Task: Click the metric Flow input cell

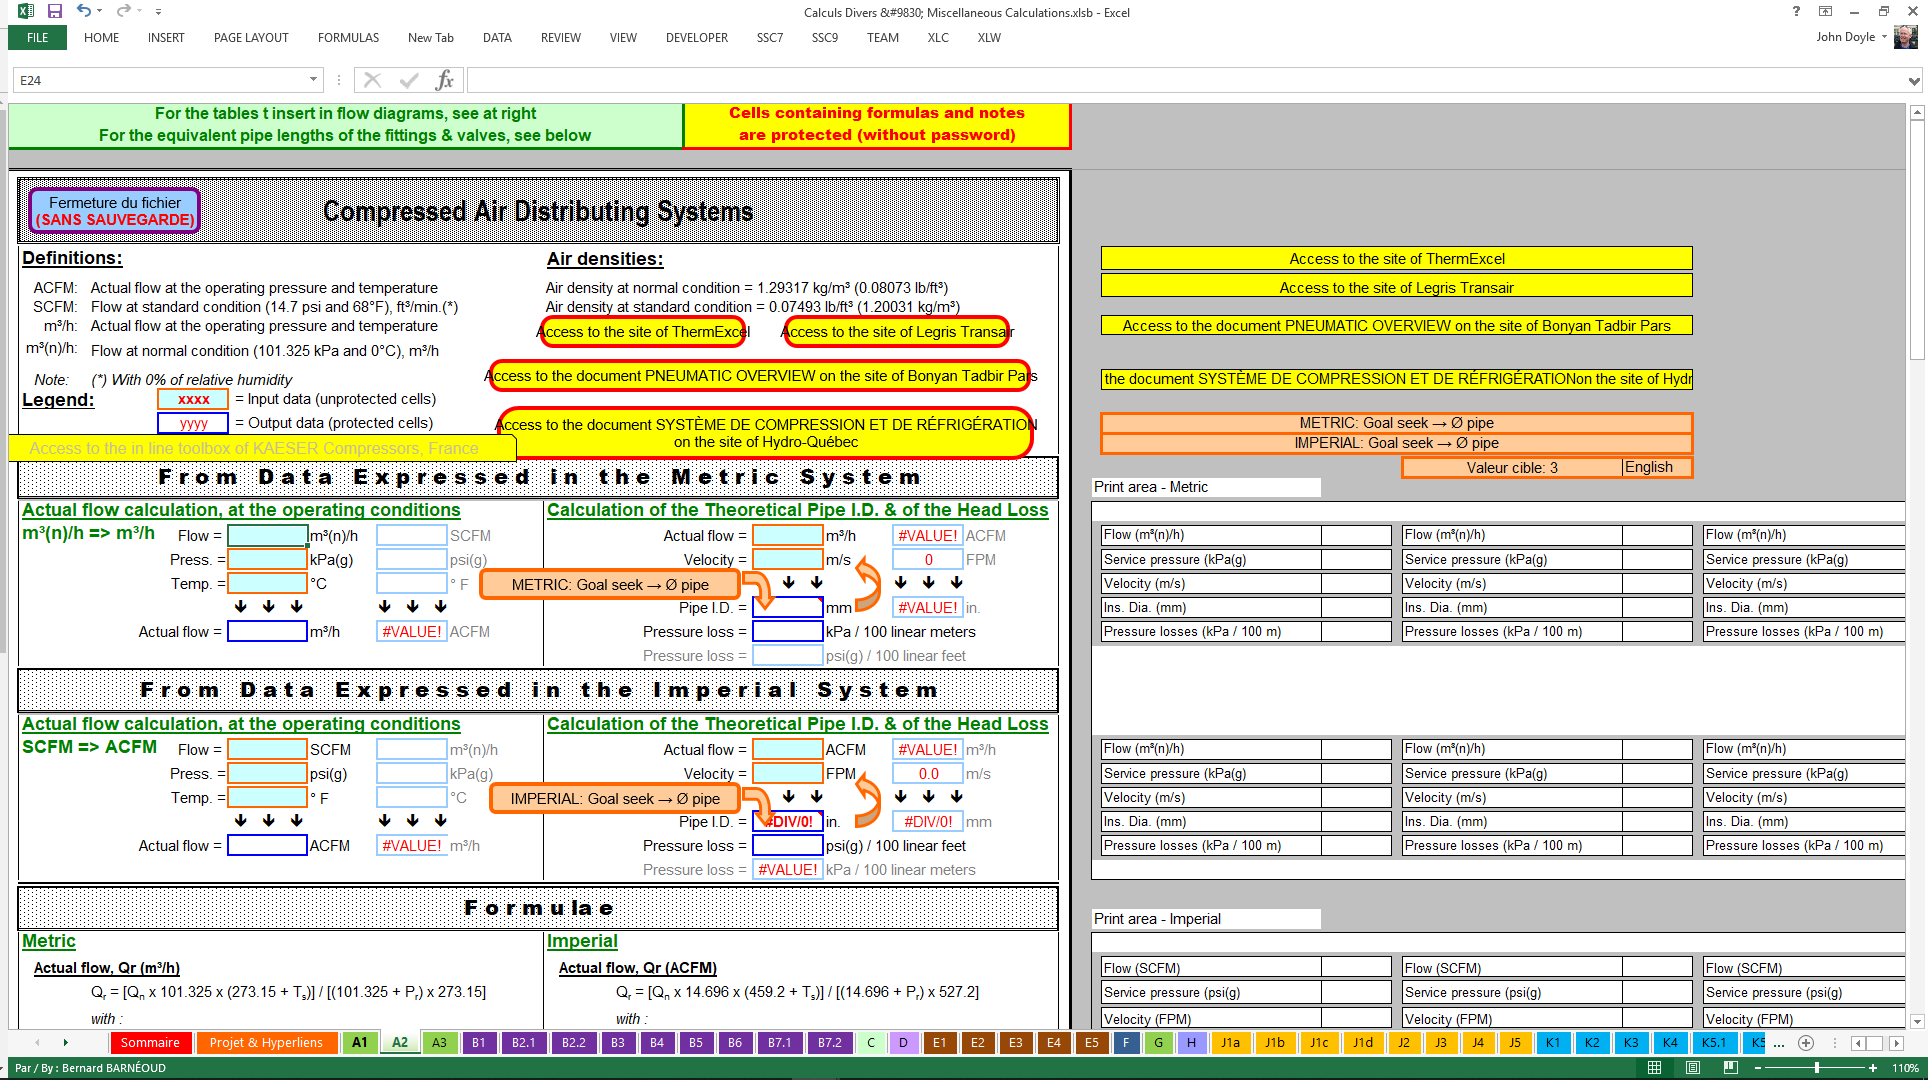Action: point(267,536)
